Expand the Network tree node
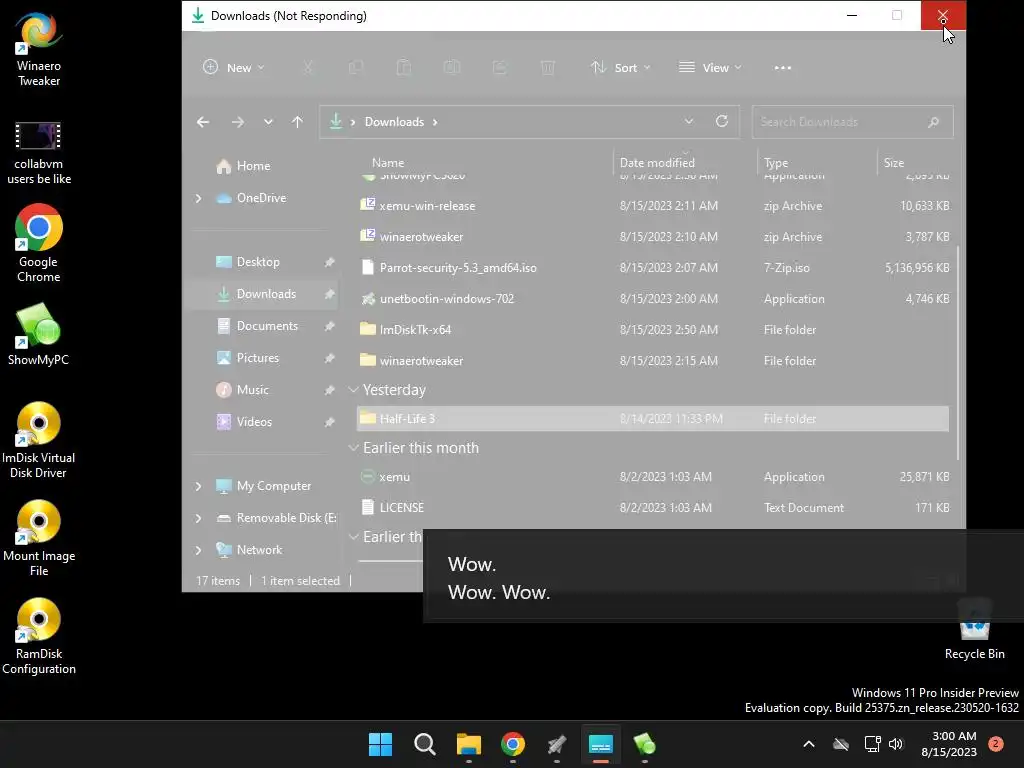This screenshot has height=768, width=1024. coord(199,550)
